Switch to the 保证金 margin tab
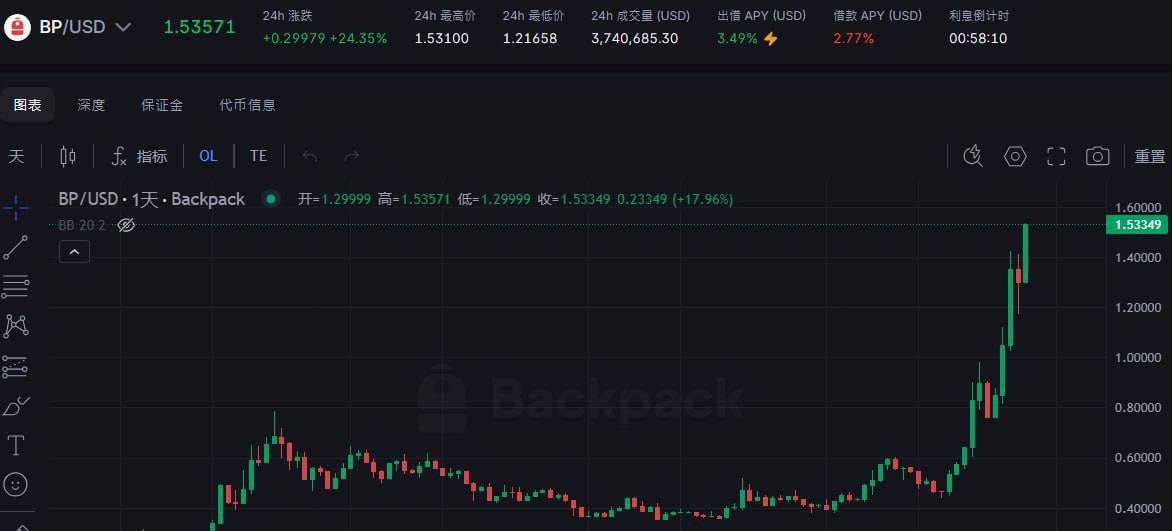 [162, 105]
